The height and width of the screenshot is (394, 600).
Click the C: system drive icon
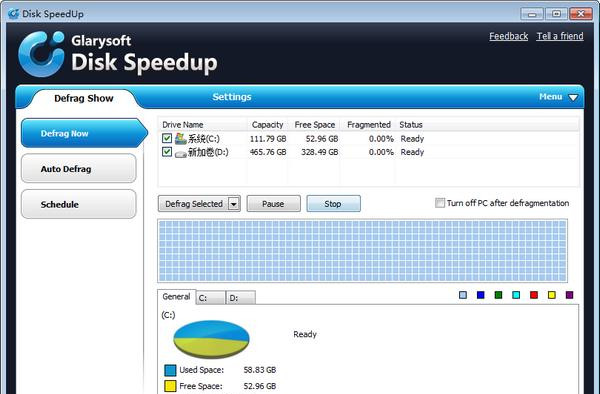pos(181,138)
